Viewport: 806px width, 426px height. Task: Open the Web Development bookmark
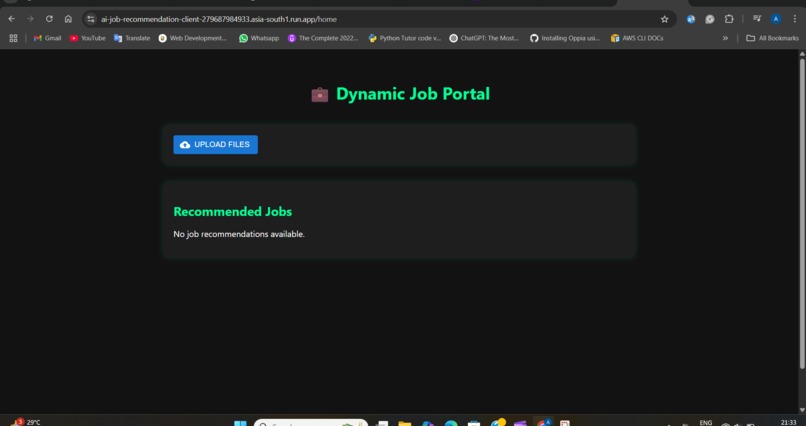193,38
